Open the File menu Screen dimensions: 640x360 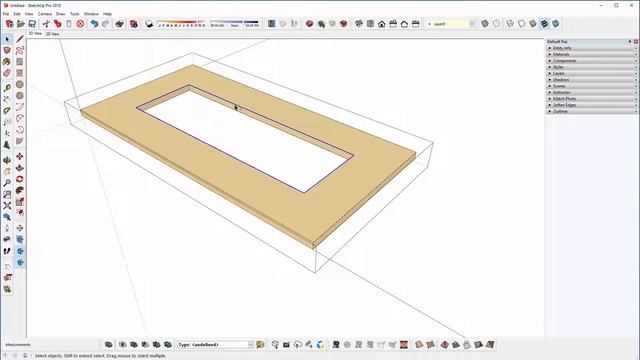click(6, 14)
